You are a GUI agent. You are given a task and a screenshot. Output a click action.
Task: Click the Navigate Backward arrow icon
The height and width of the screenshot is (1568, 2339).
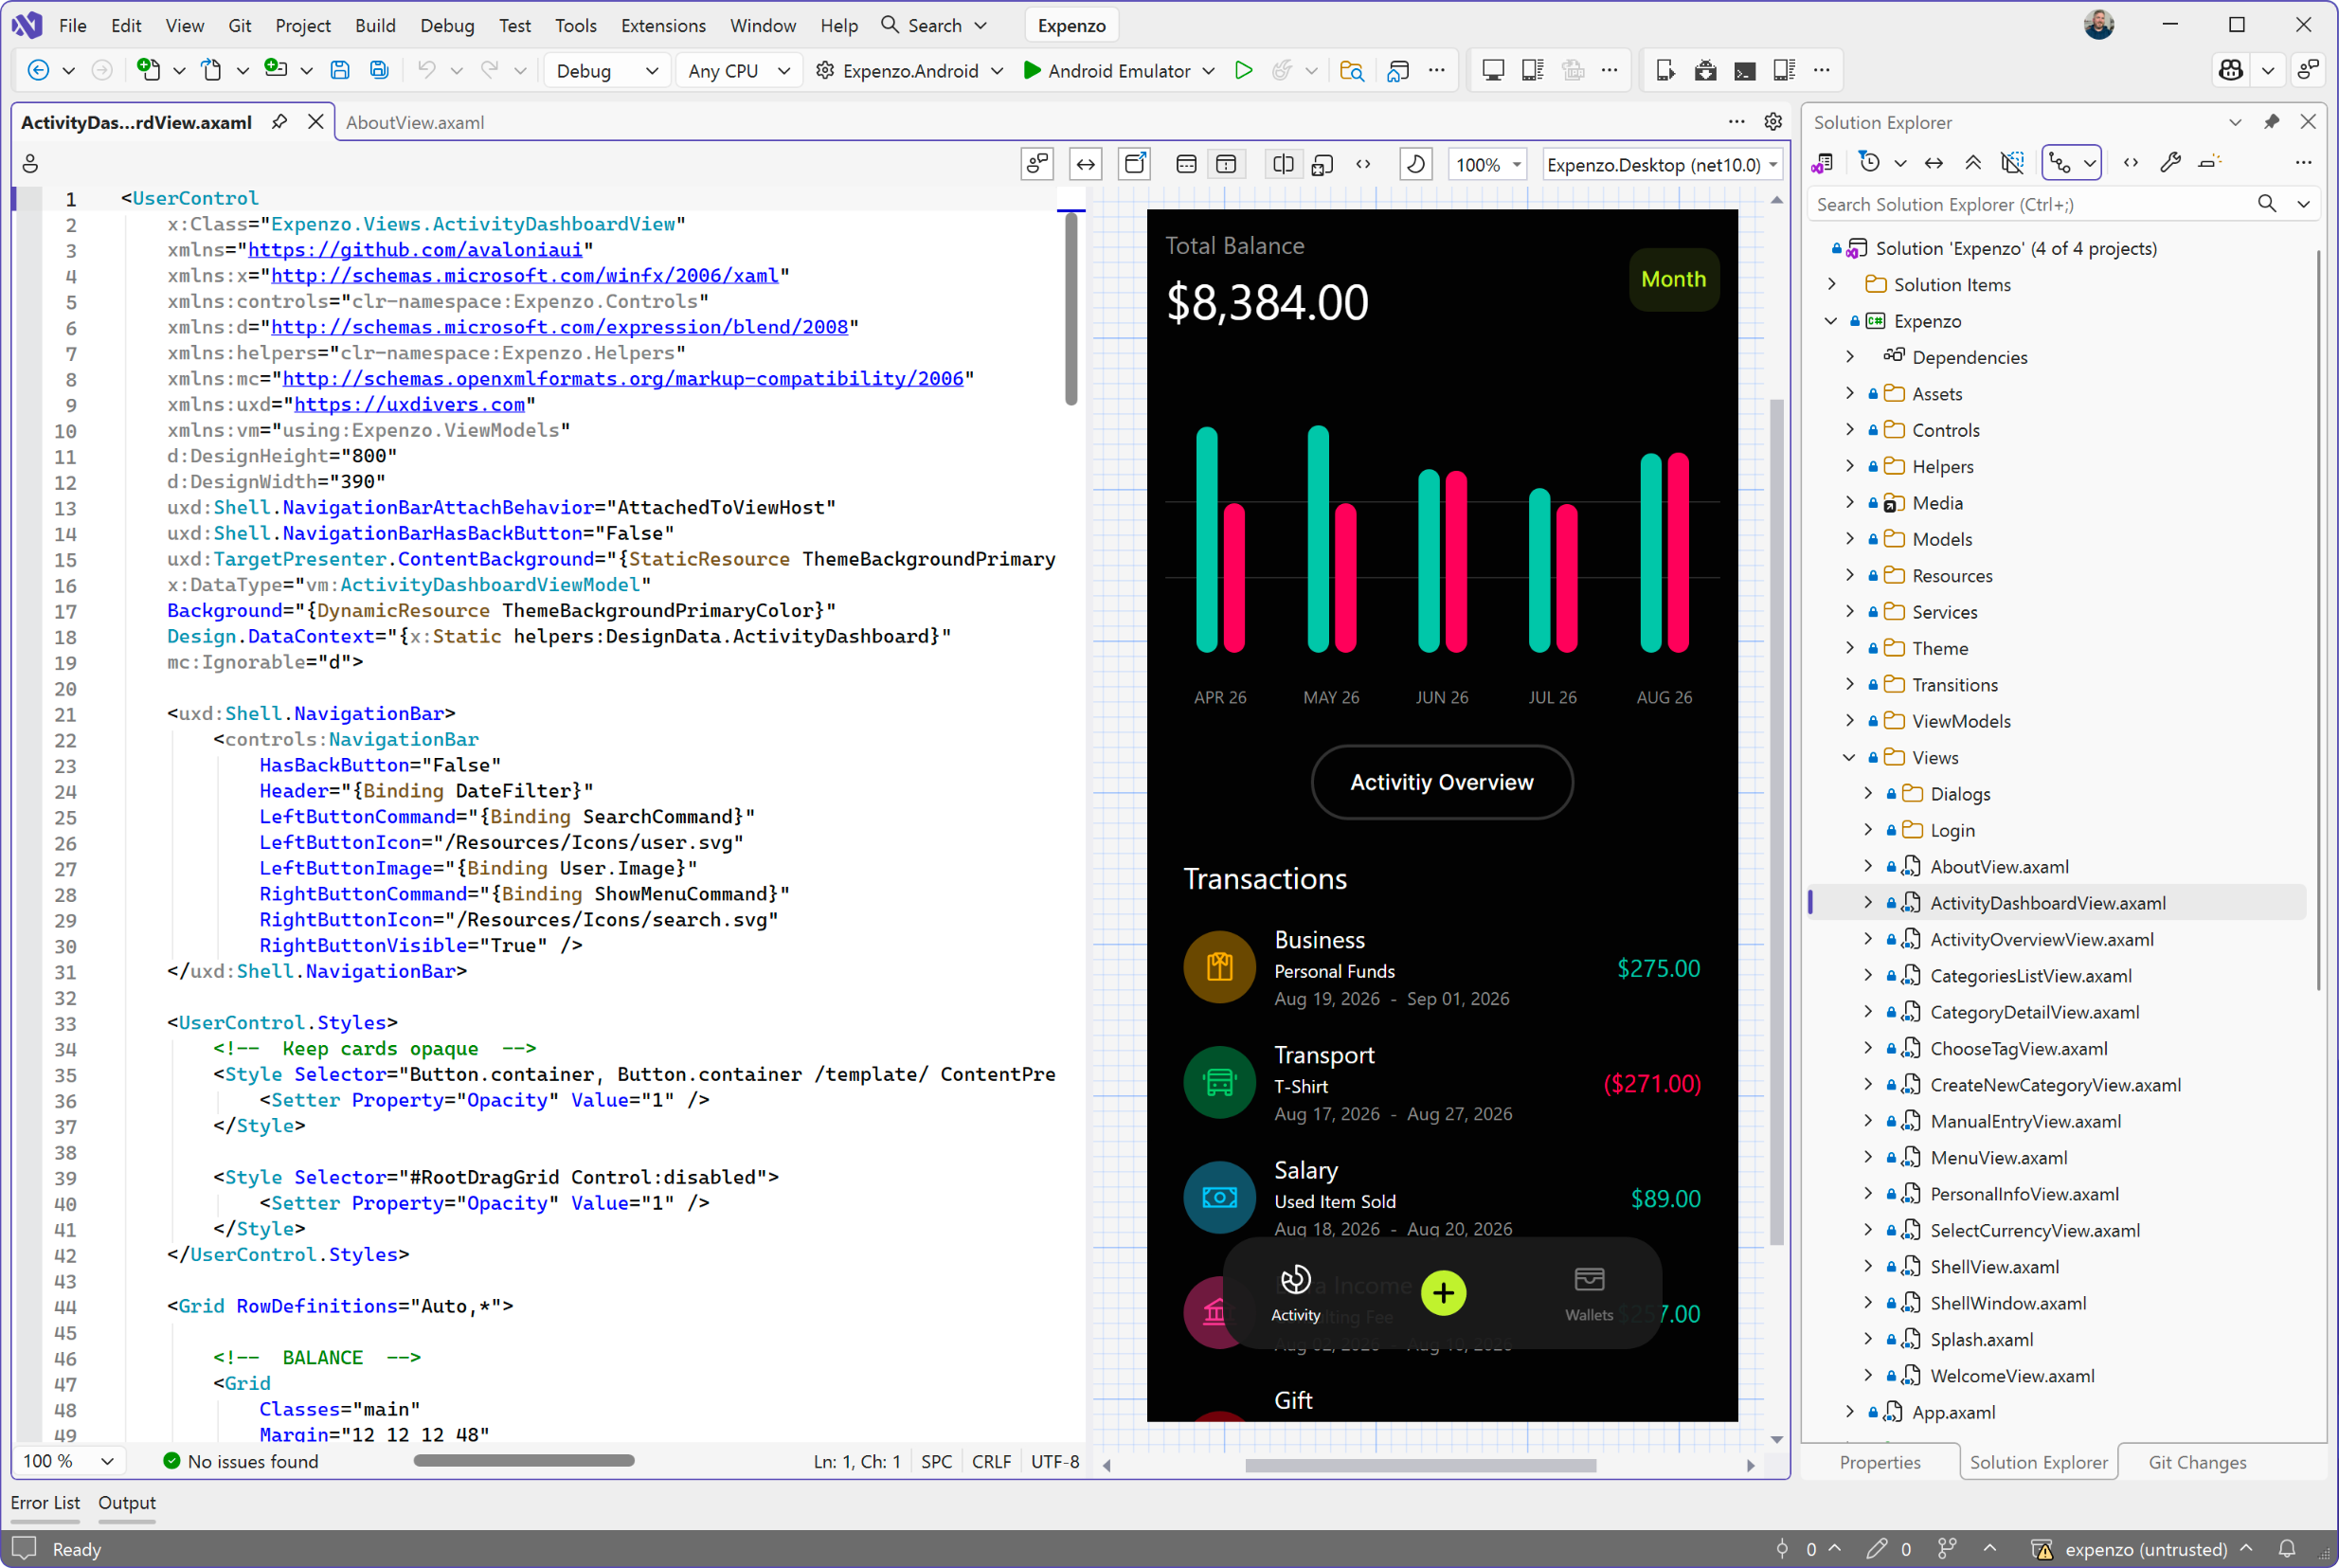tap(38, 70)
